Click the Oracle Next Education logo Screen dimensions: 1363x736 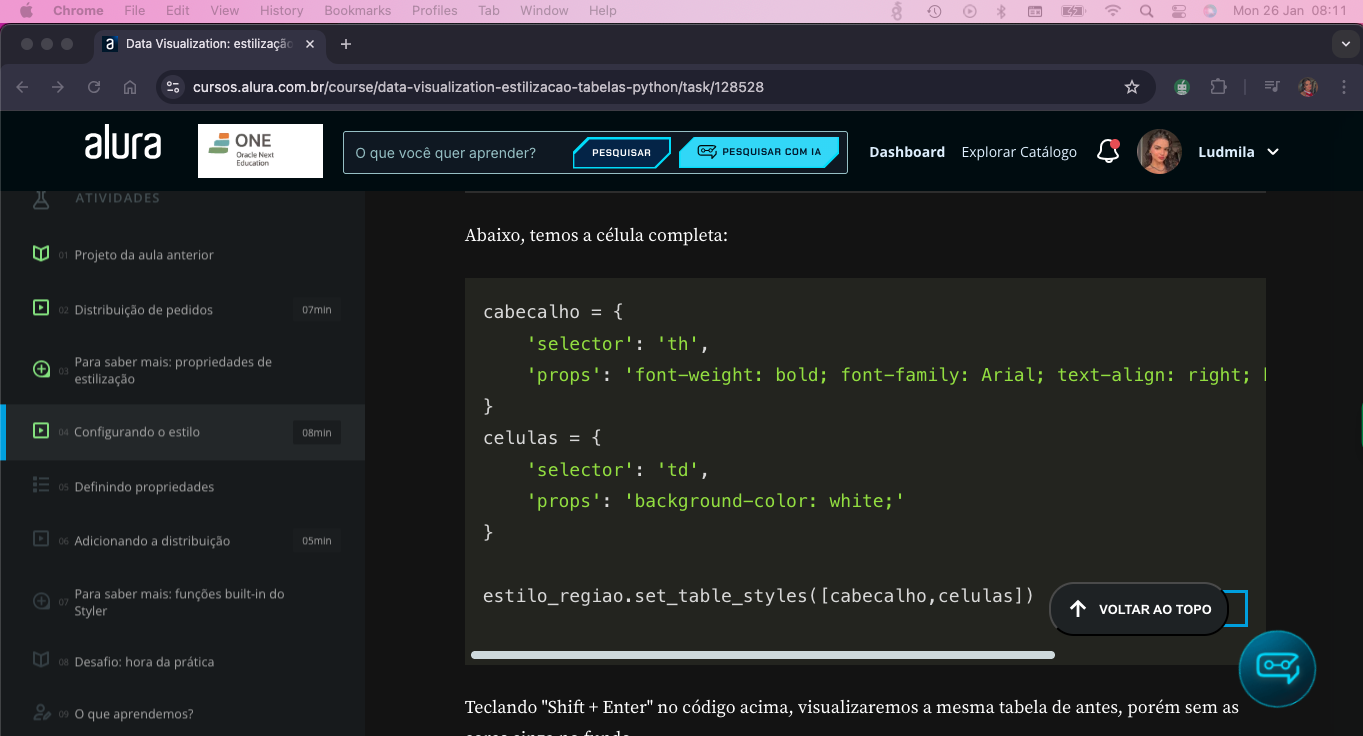[260, 151]
